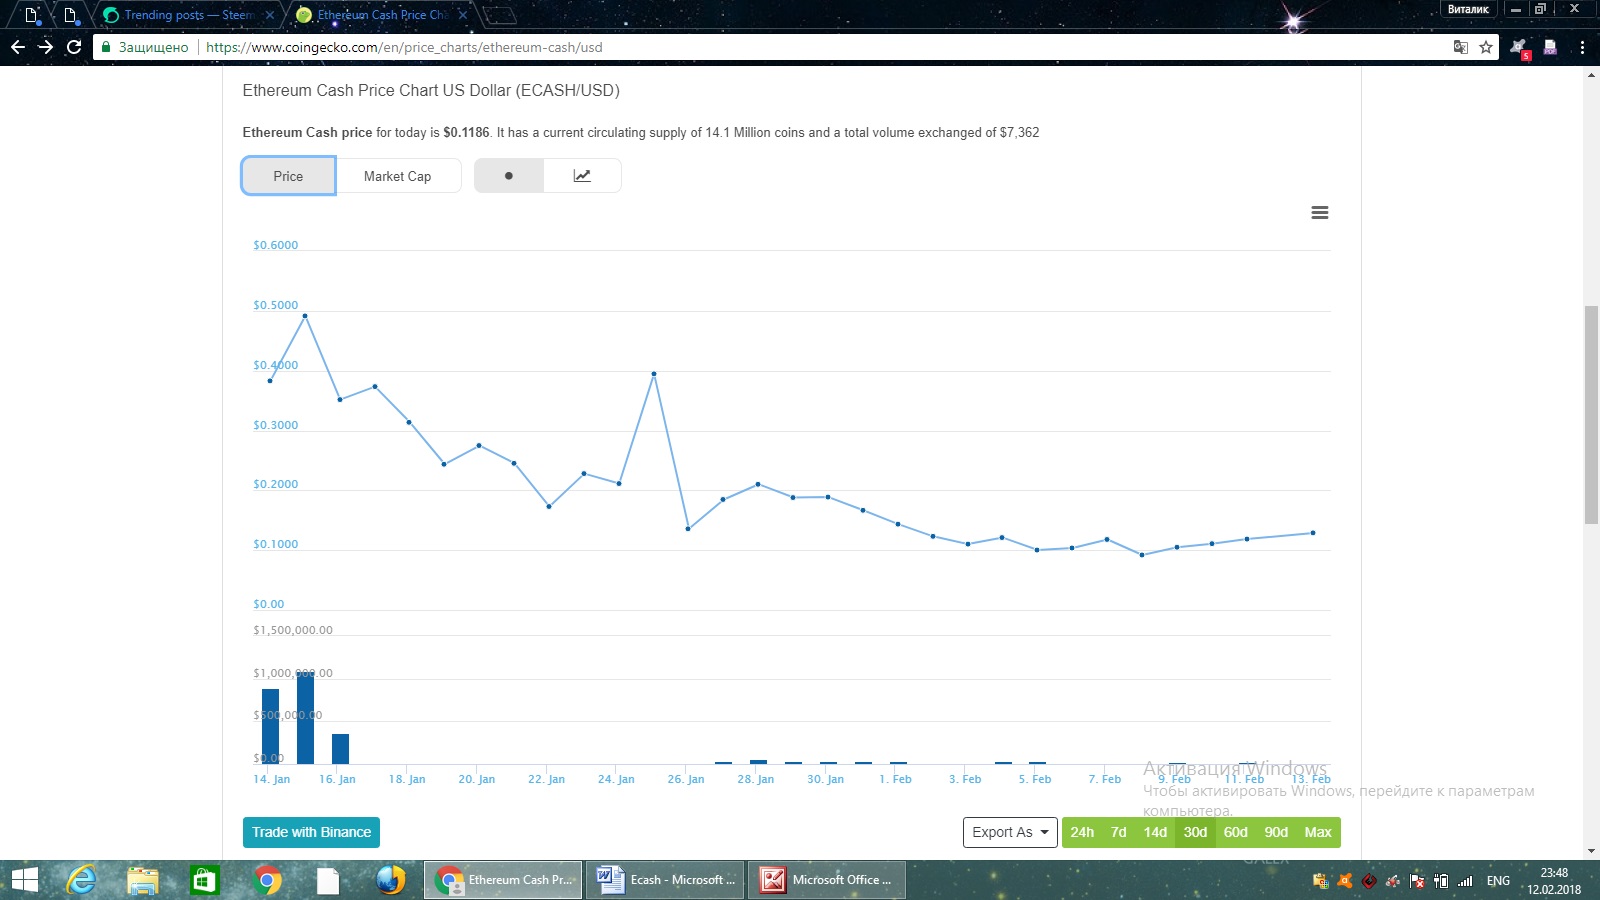Viewport: 1600px width, 900px height.
Task: Click the 16 Jan peak price point
Action: [305, 316]
